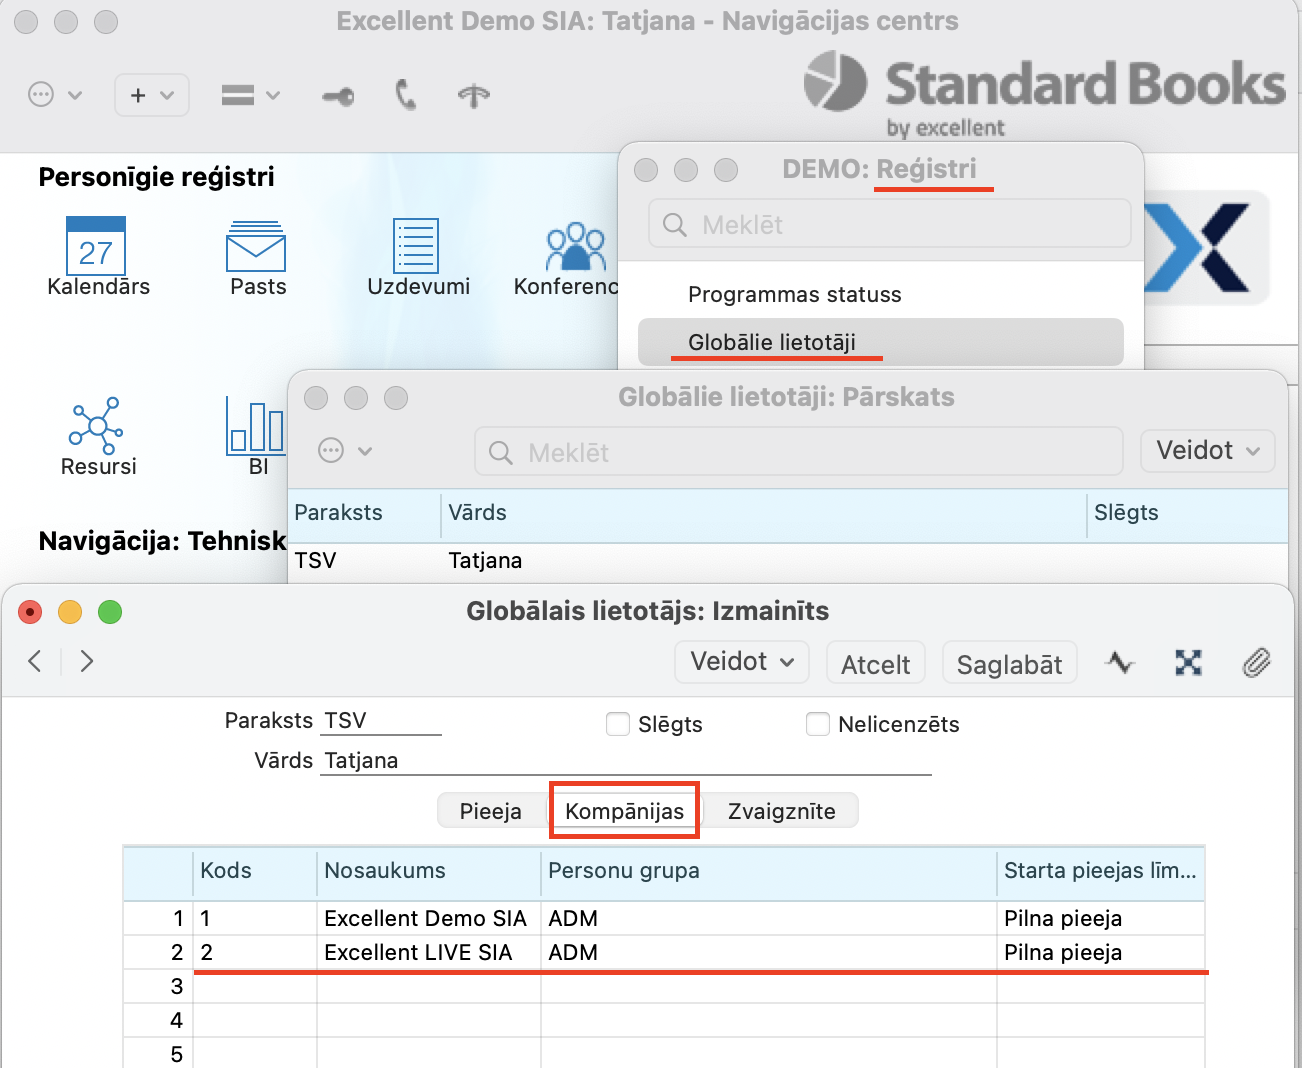Click the key icon in toolbar
Viewport: 1302px width, 1068px height.
tap(338, 96)
